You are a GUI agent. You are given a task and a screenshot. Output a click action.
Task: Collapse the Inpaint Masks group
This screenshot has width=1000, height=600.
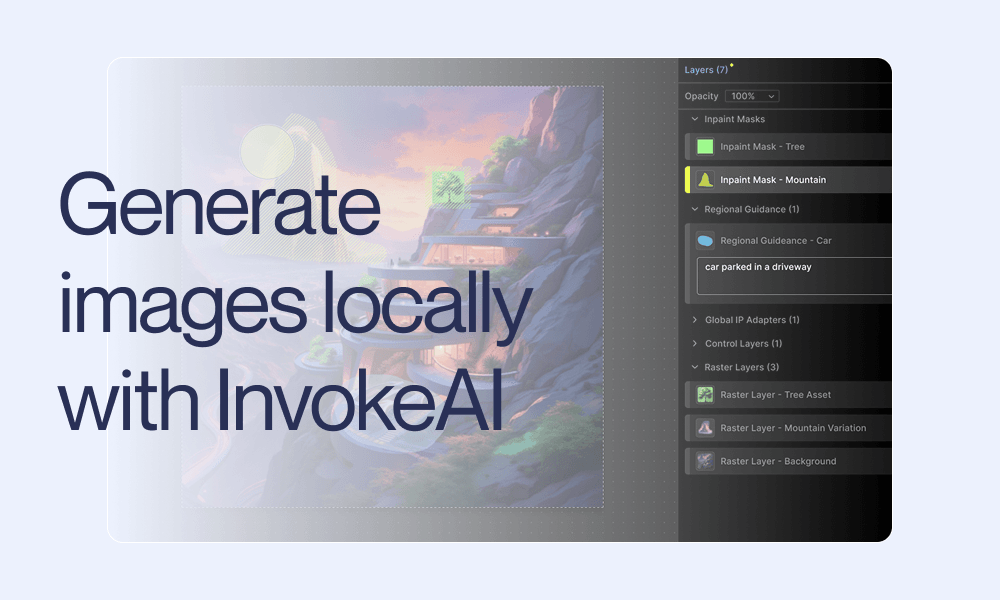click(x=694, y=119)
